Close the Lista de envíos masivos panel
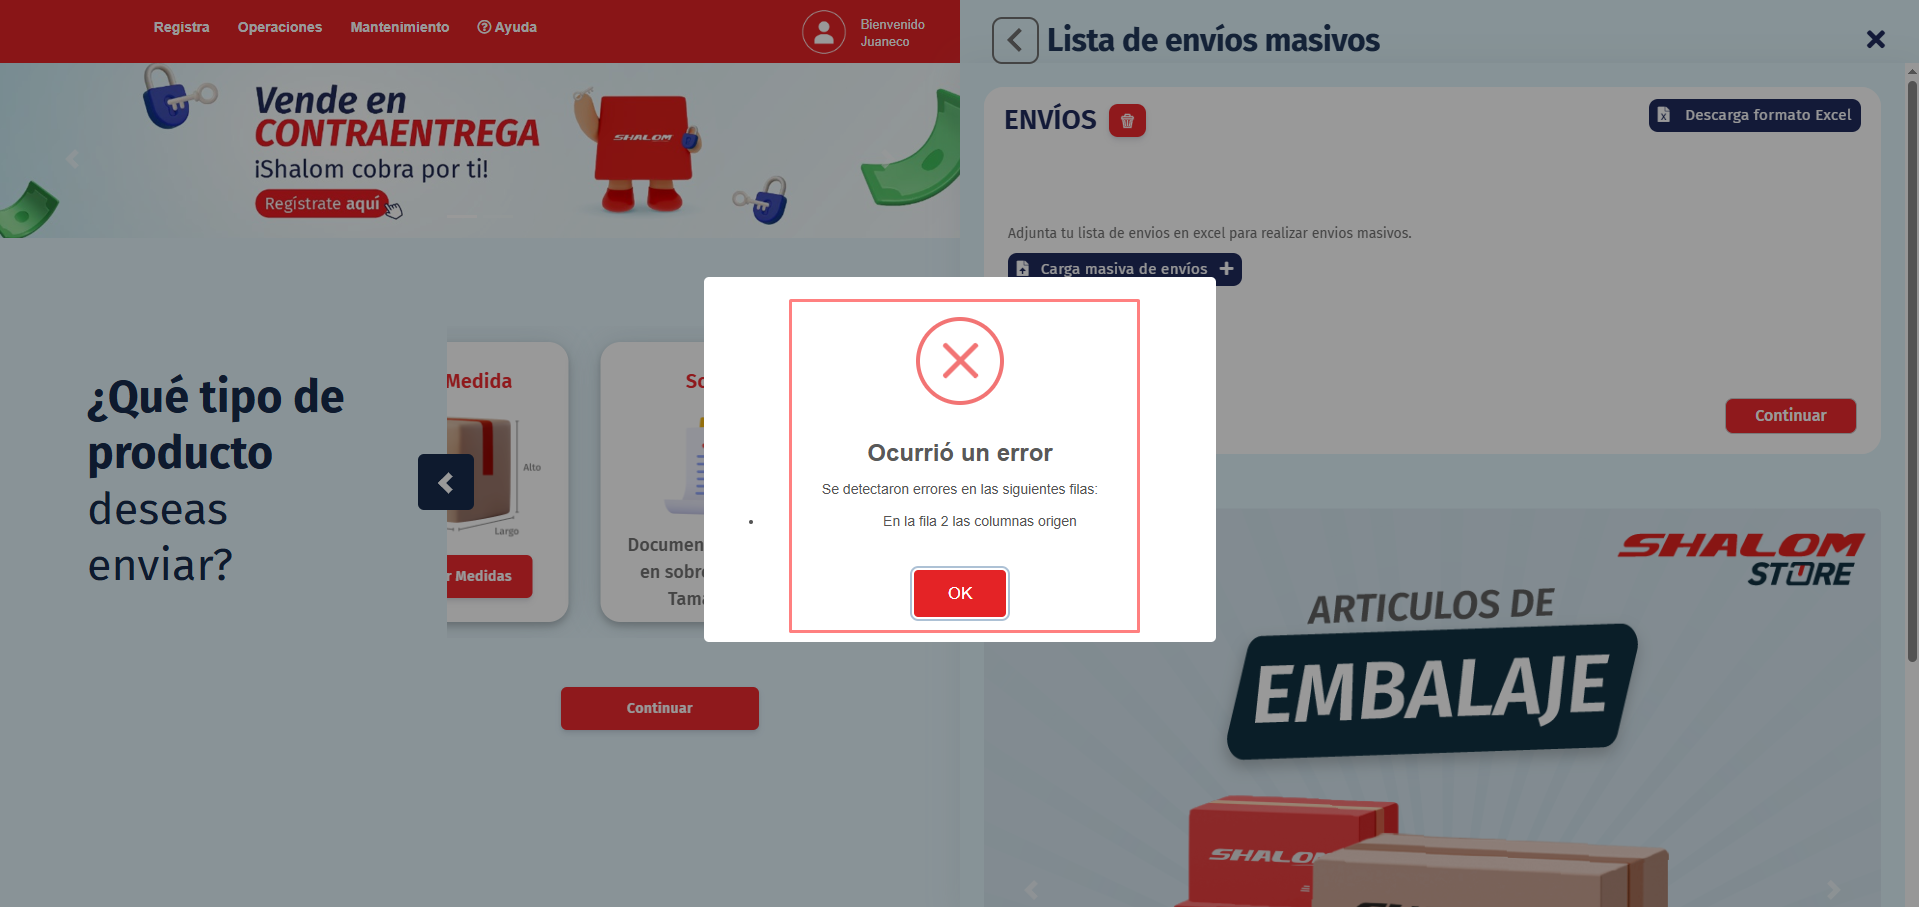The height and width of the screenshot is (907, 1919). [1876, 39]
